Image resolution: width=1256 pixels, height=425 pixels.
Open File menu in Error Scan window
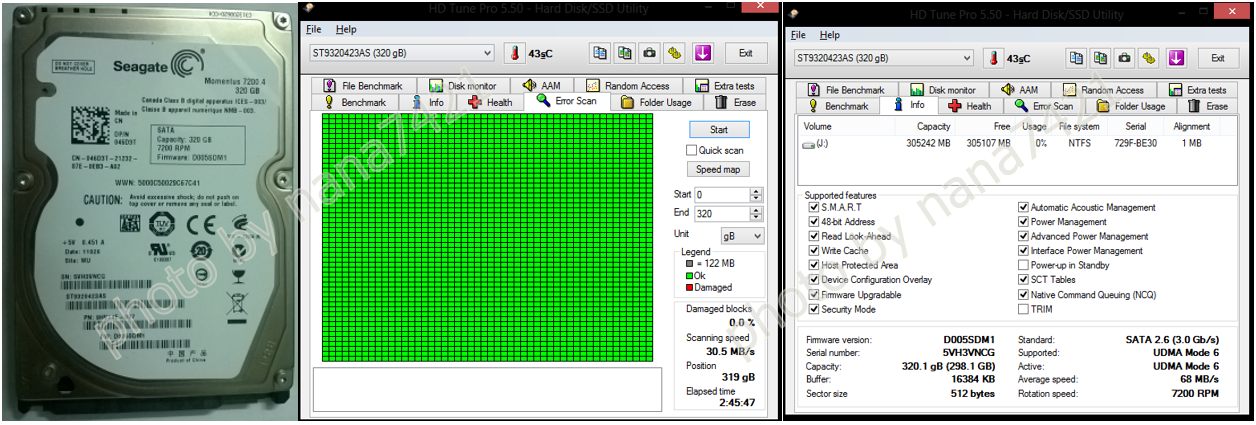point(313,29)
